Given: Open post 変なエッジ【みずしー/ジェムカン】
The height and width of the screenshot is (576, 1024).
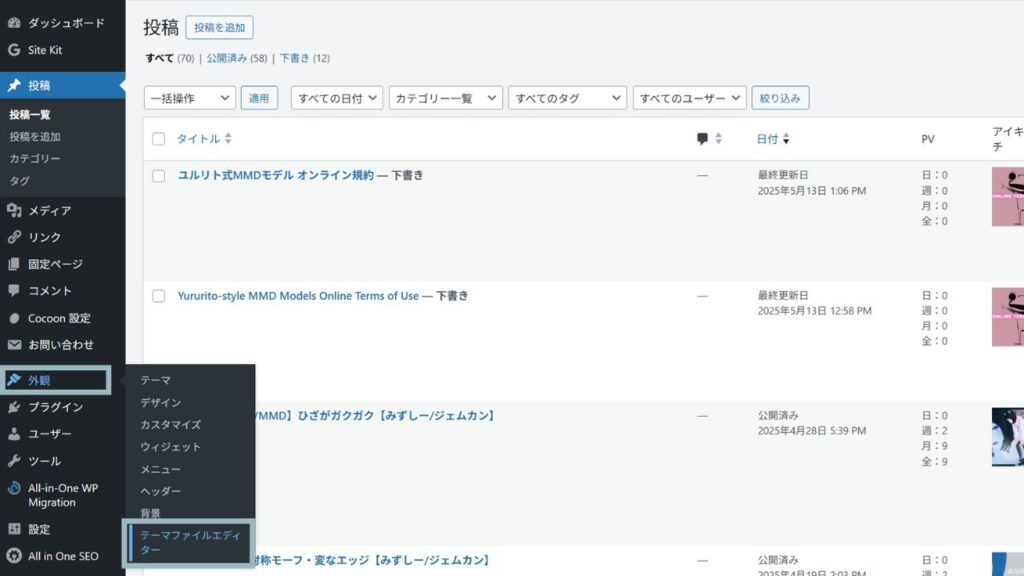Looking at the screenshot, I should (x=372, y=560).
